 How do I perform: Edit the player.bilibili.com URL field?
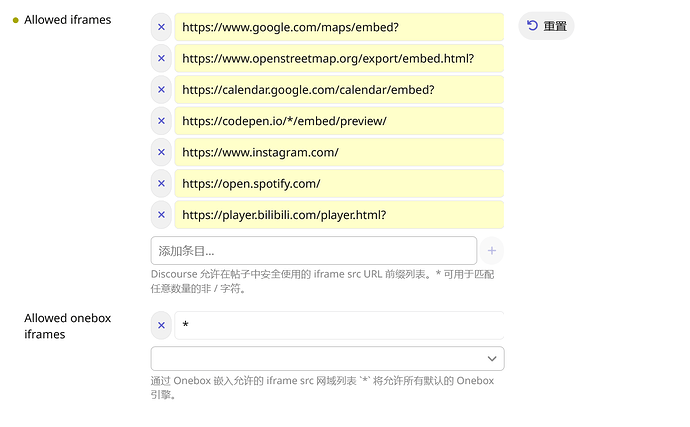(339, 214)
